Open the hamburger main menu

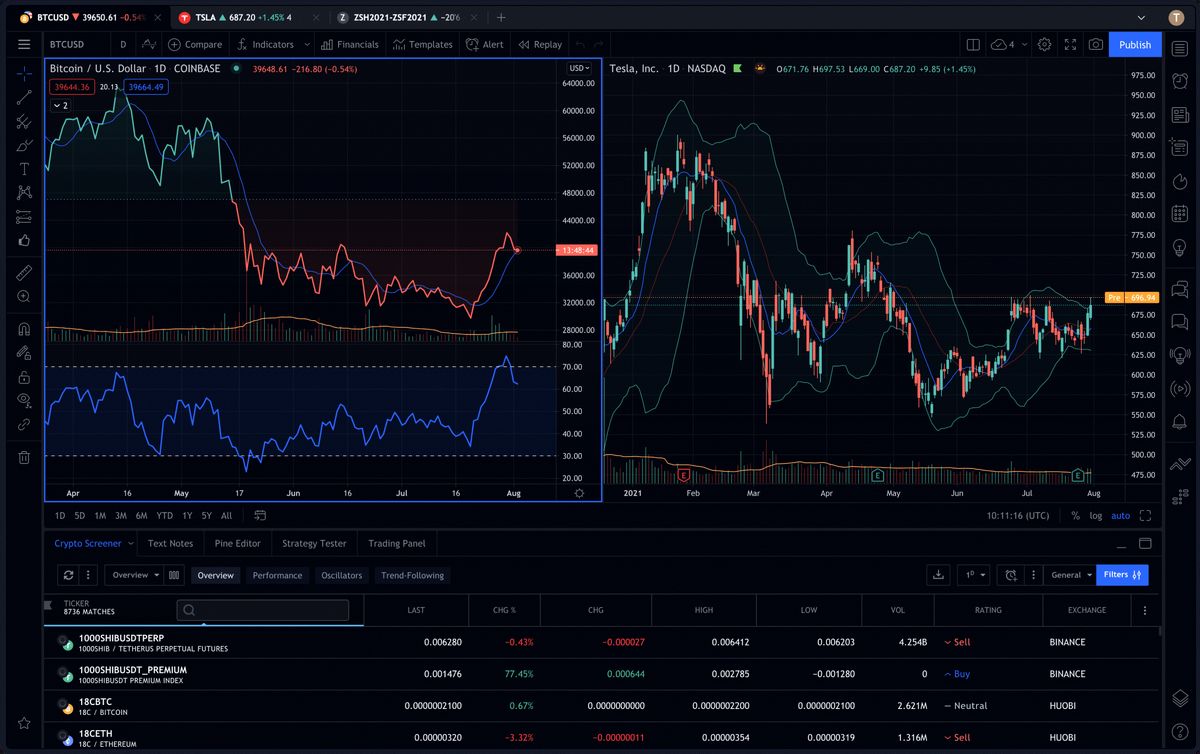(x=24, y=44)
